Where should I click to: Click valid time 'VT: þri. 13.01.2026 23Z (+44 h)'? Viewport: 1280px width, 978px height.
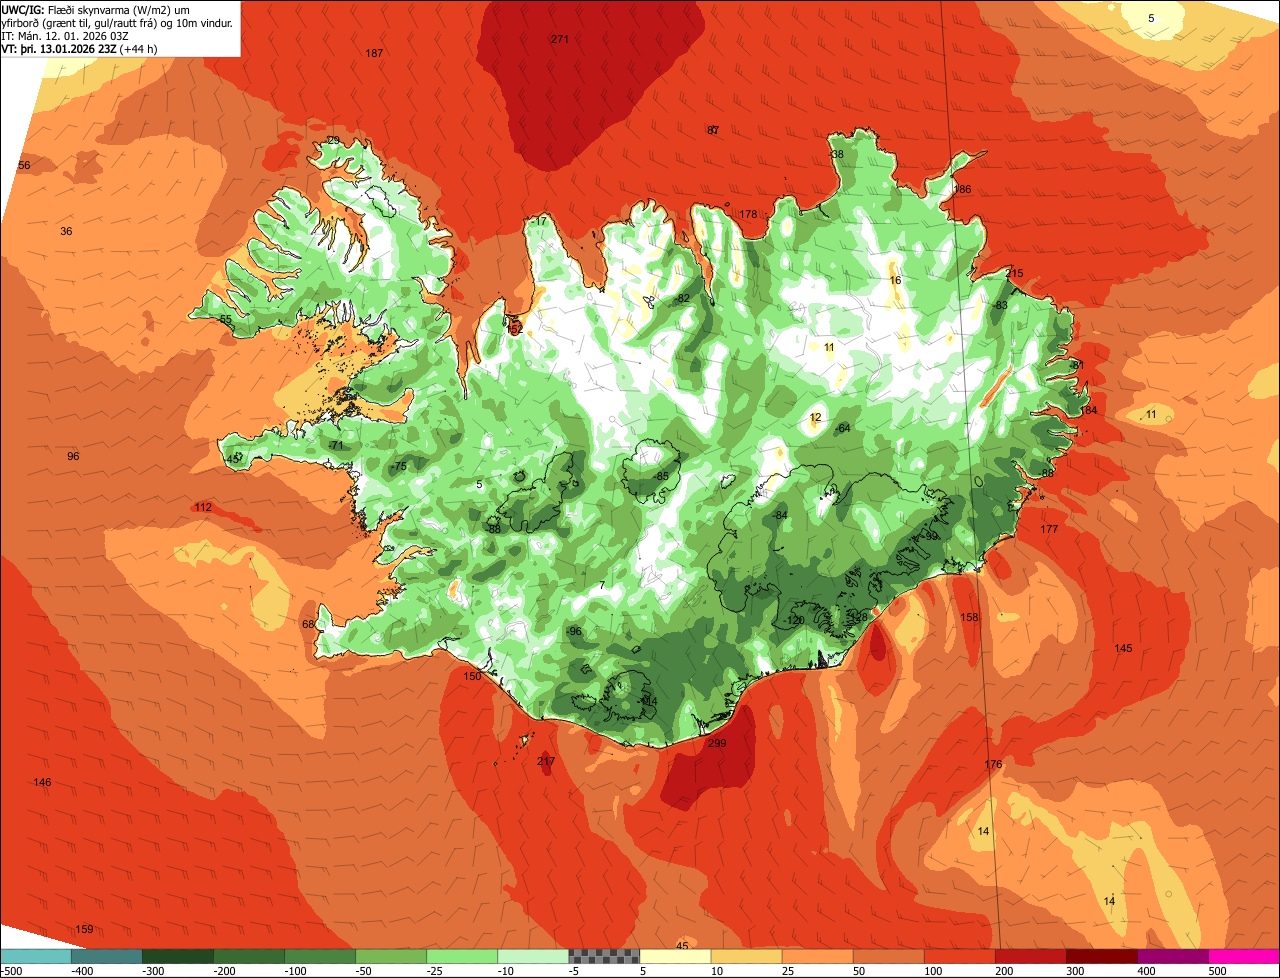pyautogui.click(x=79, y=48)
